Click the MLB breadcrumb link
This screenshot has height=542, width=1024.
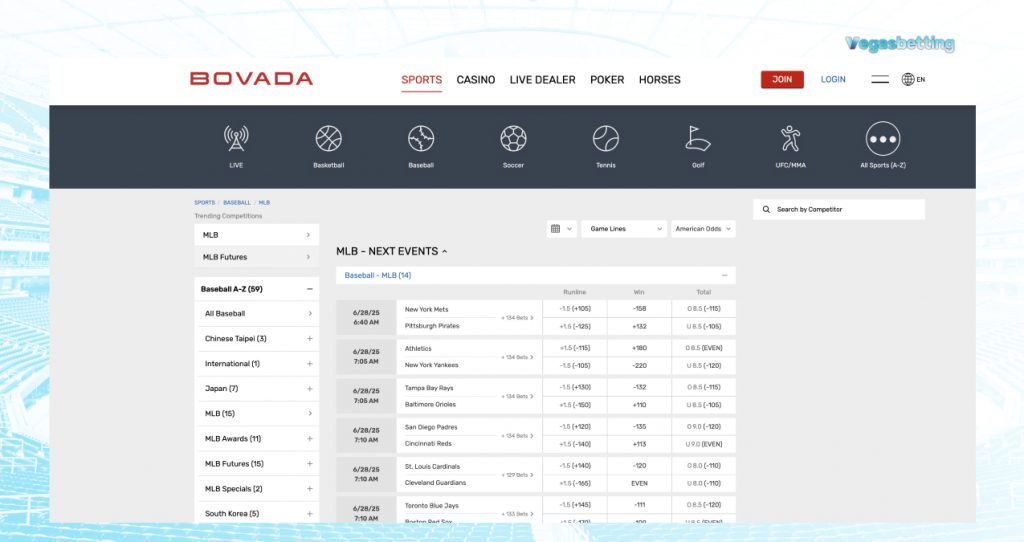(264, 202)
